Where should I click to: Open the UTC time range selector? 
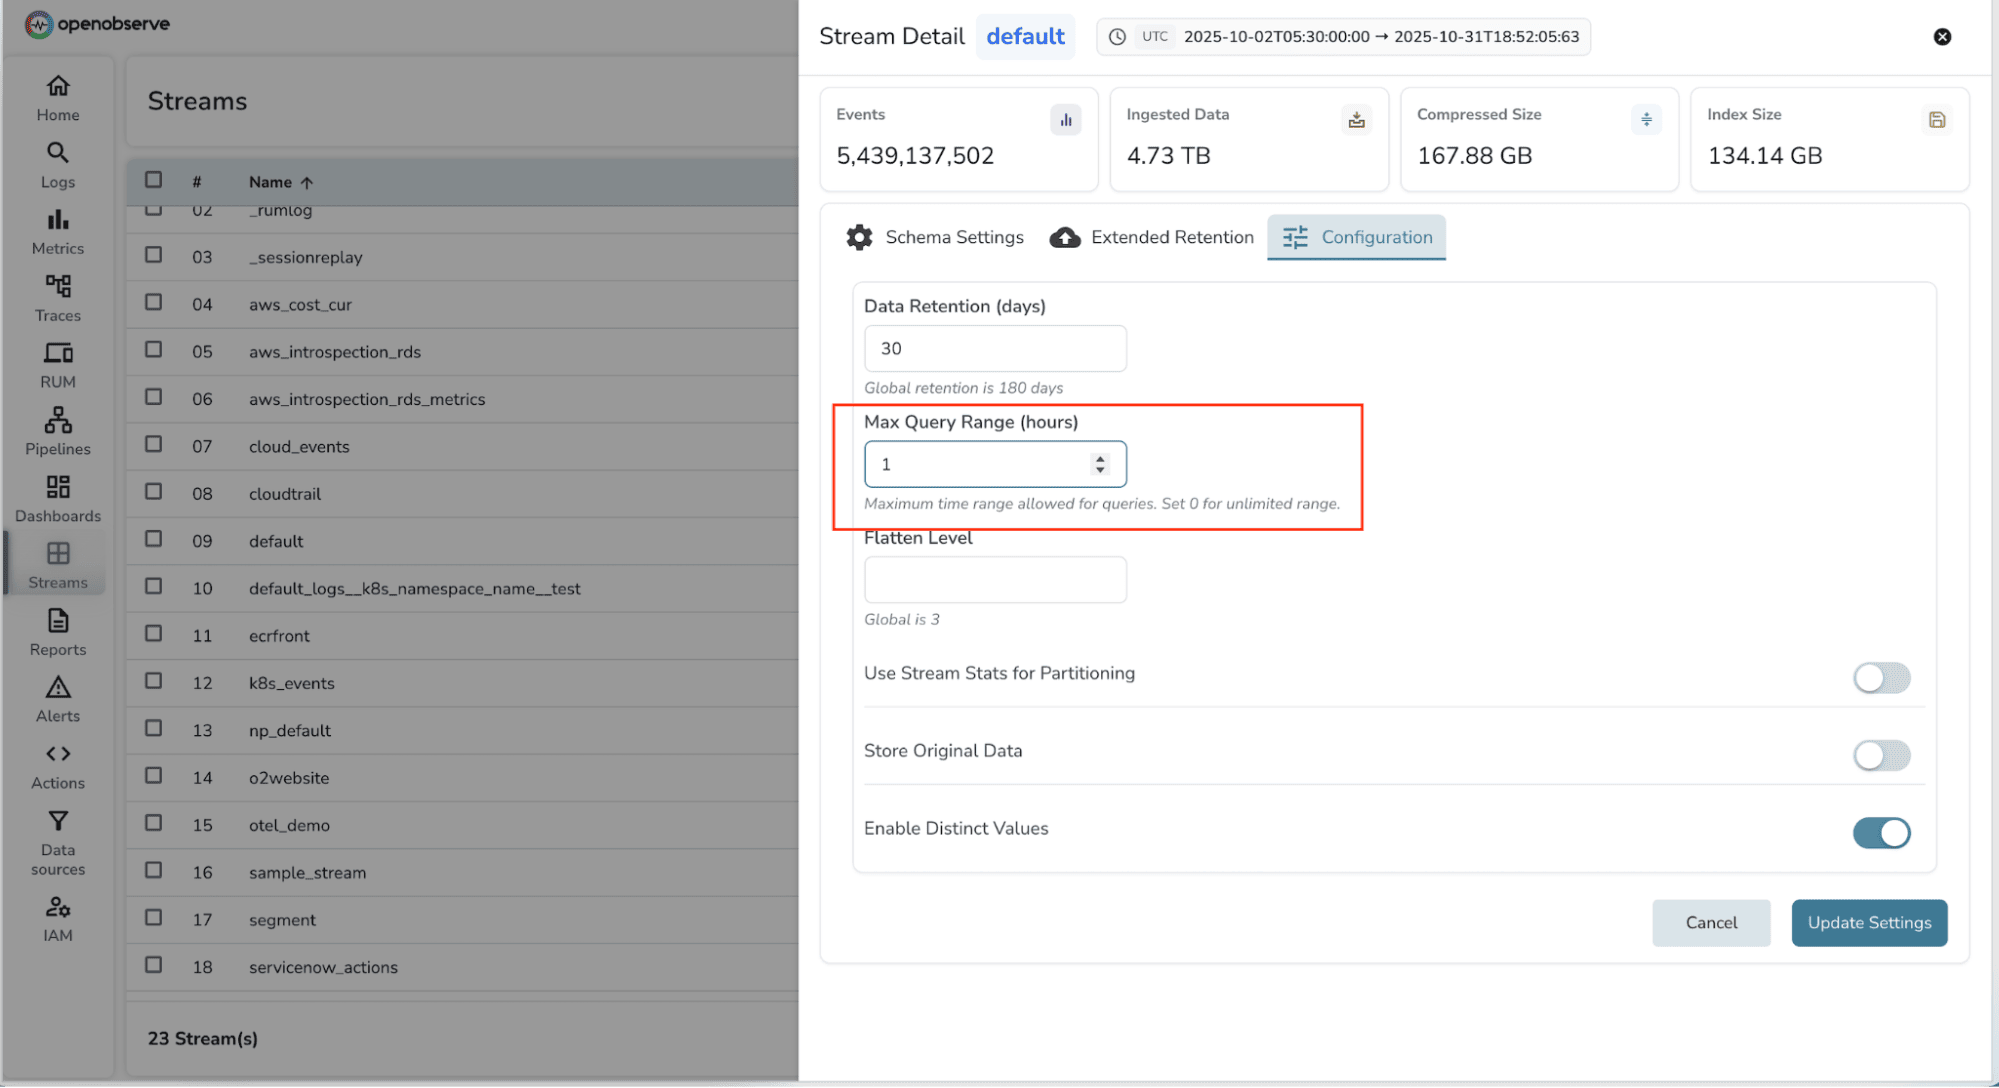tap(1343, 36)
